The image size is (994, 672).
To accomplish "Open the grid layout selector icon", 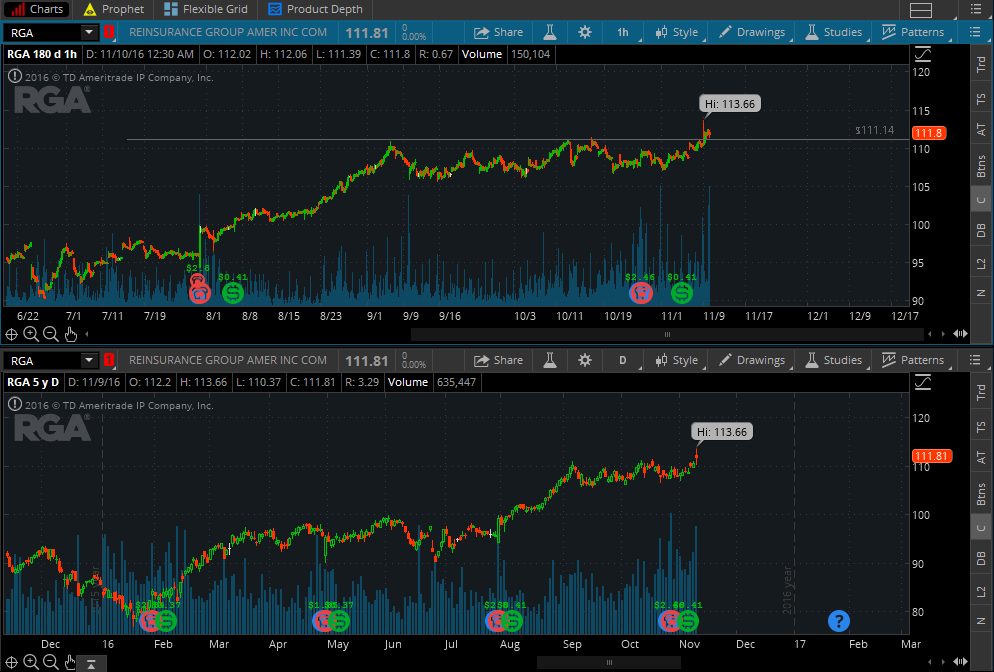I will 920,10.
